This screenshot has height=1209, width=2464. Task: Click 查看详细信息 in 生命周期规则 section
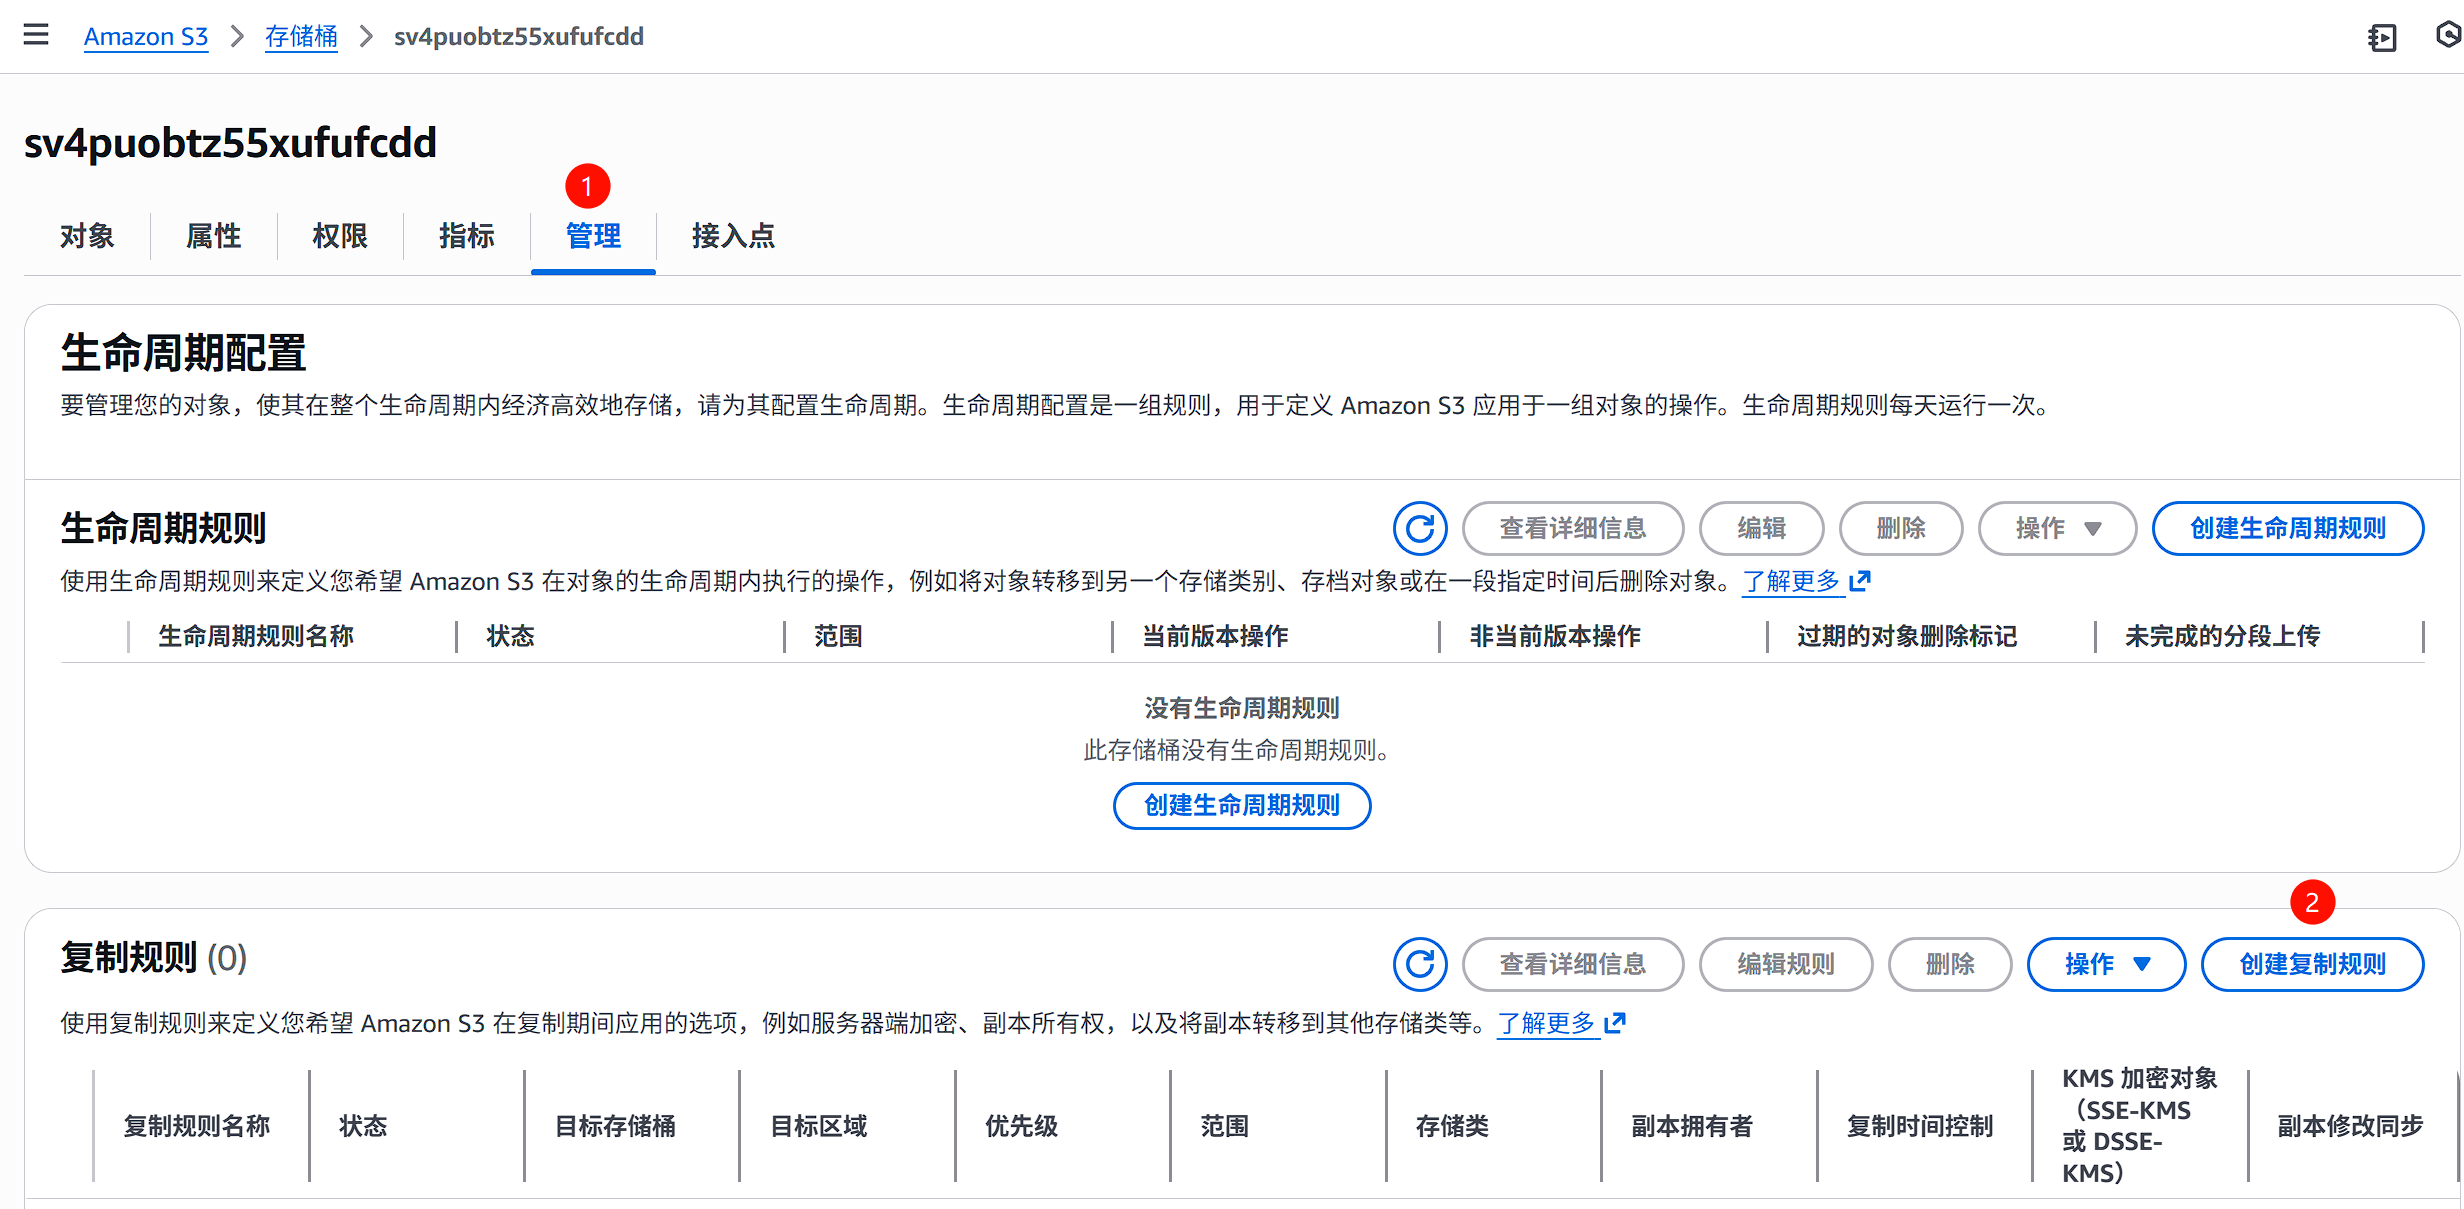click(x=1573, y=528)
